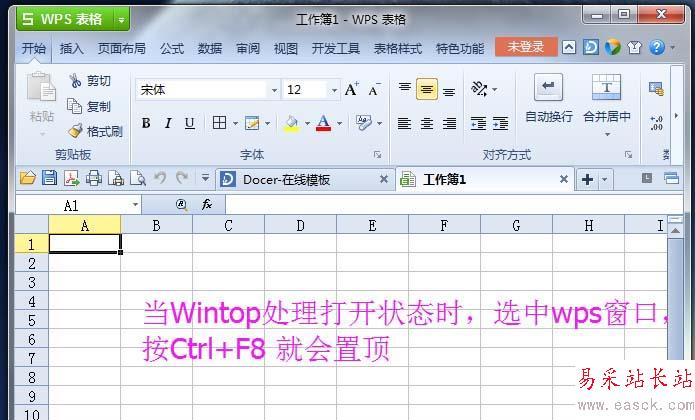Click the Undo arrow icon
This screenshot has width=695, height=420.
160,178
